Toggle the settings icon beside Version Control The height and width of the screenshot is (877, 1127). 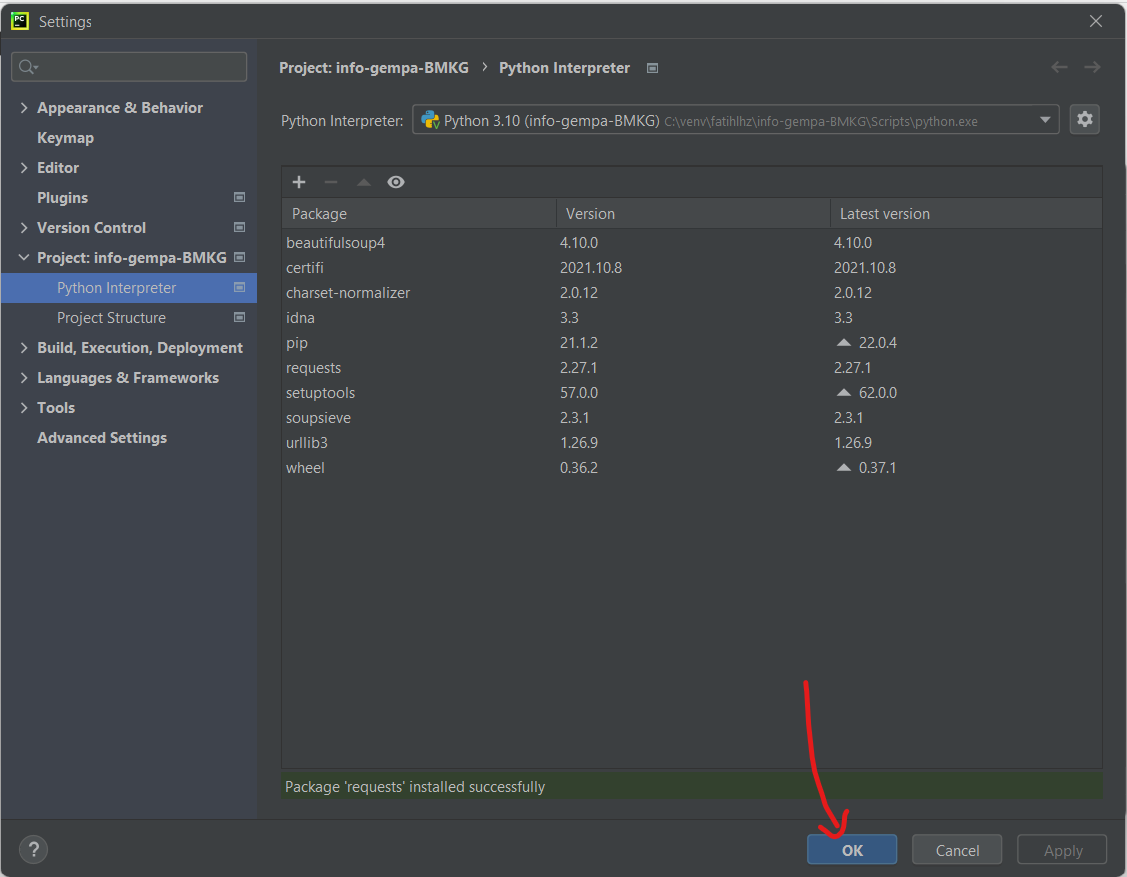click(239, 227)
